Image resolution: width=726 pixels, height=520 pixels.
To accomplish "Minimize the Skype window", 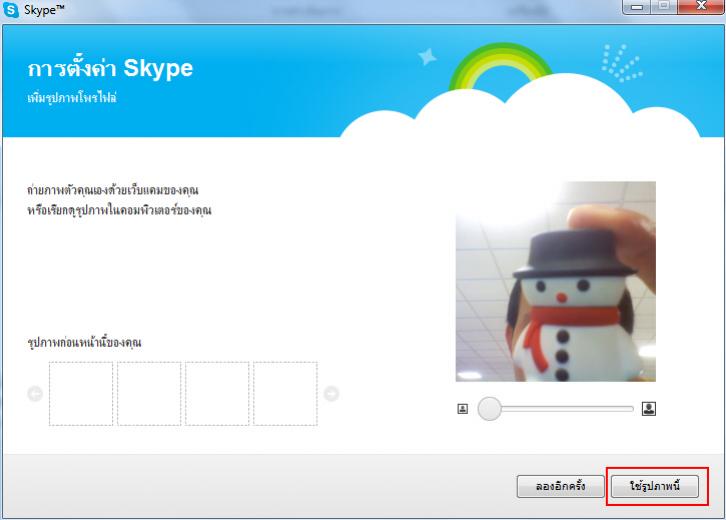I will tap(637, 6).
